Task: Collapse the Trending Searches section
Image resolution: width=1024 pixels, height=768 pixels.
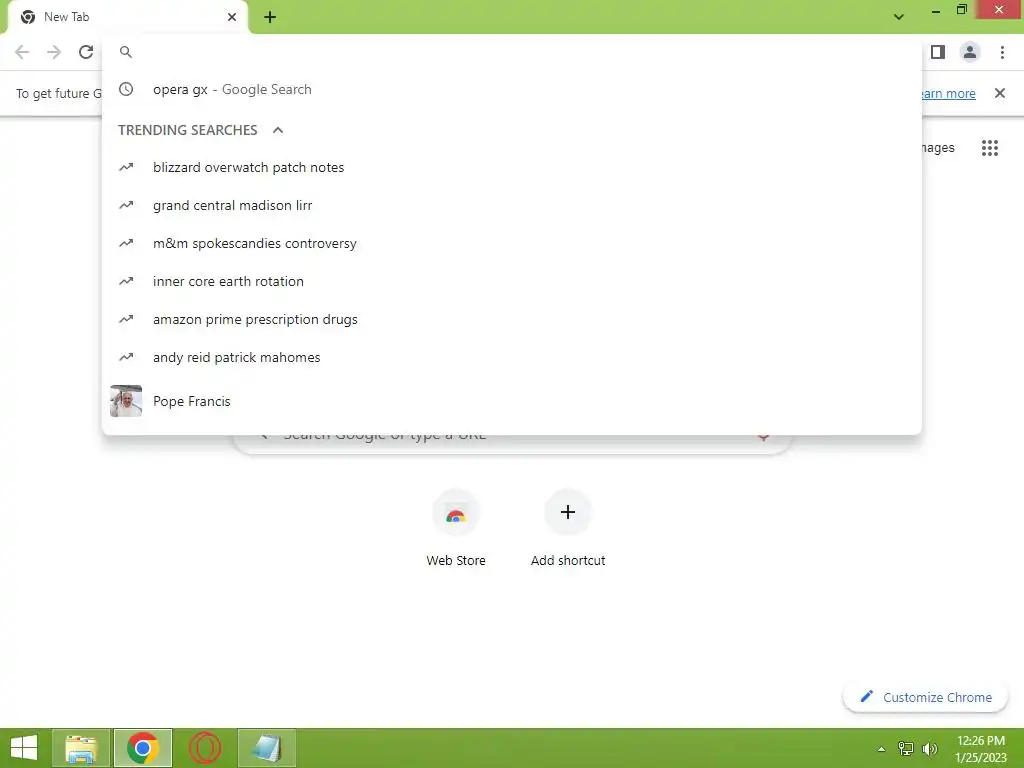Action: tap(278, 130)
